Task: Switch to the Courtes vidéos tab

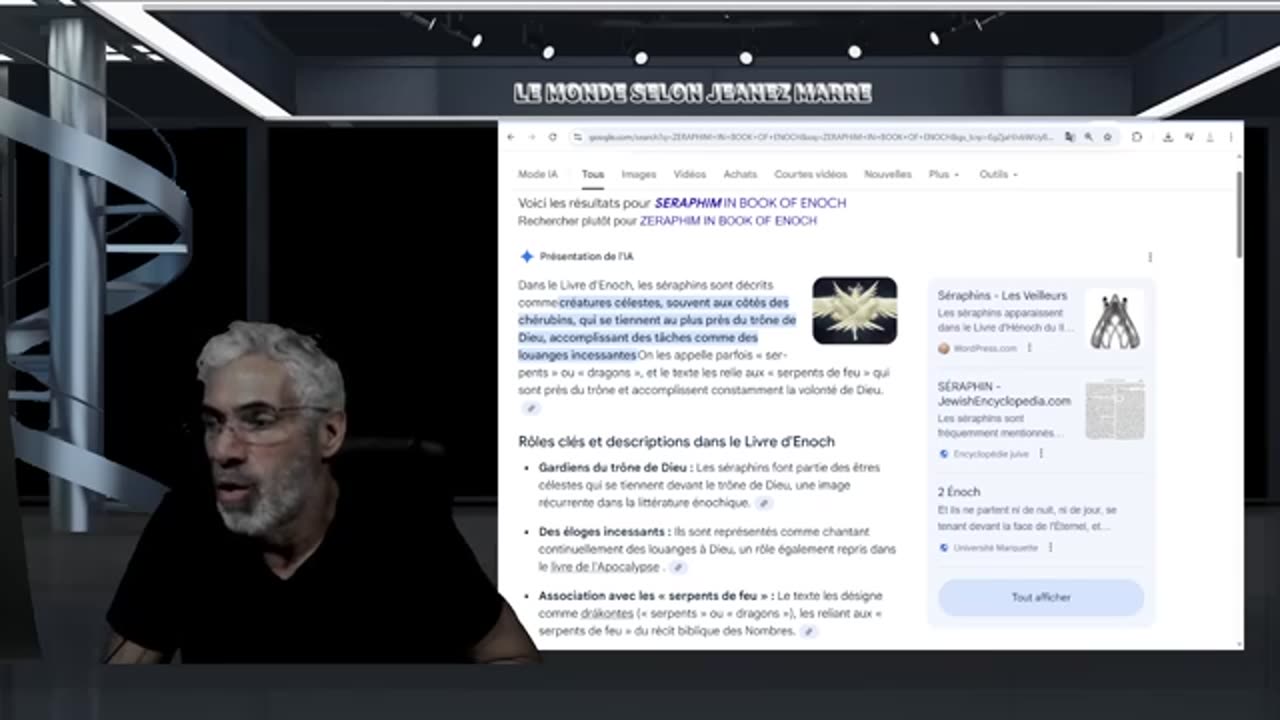Action: (810, 174)
